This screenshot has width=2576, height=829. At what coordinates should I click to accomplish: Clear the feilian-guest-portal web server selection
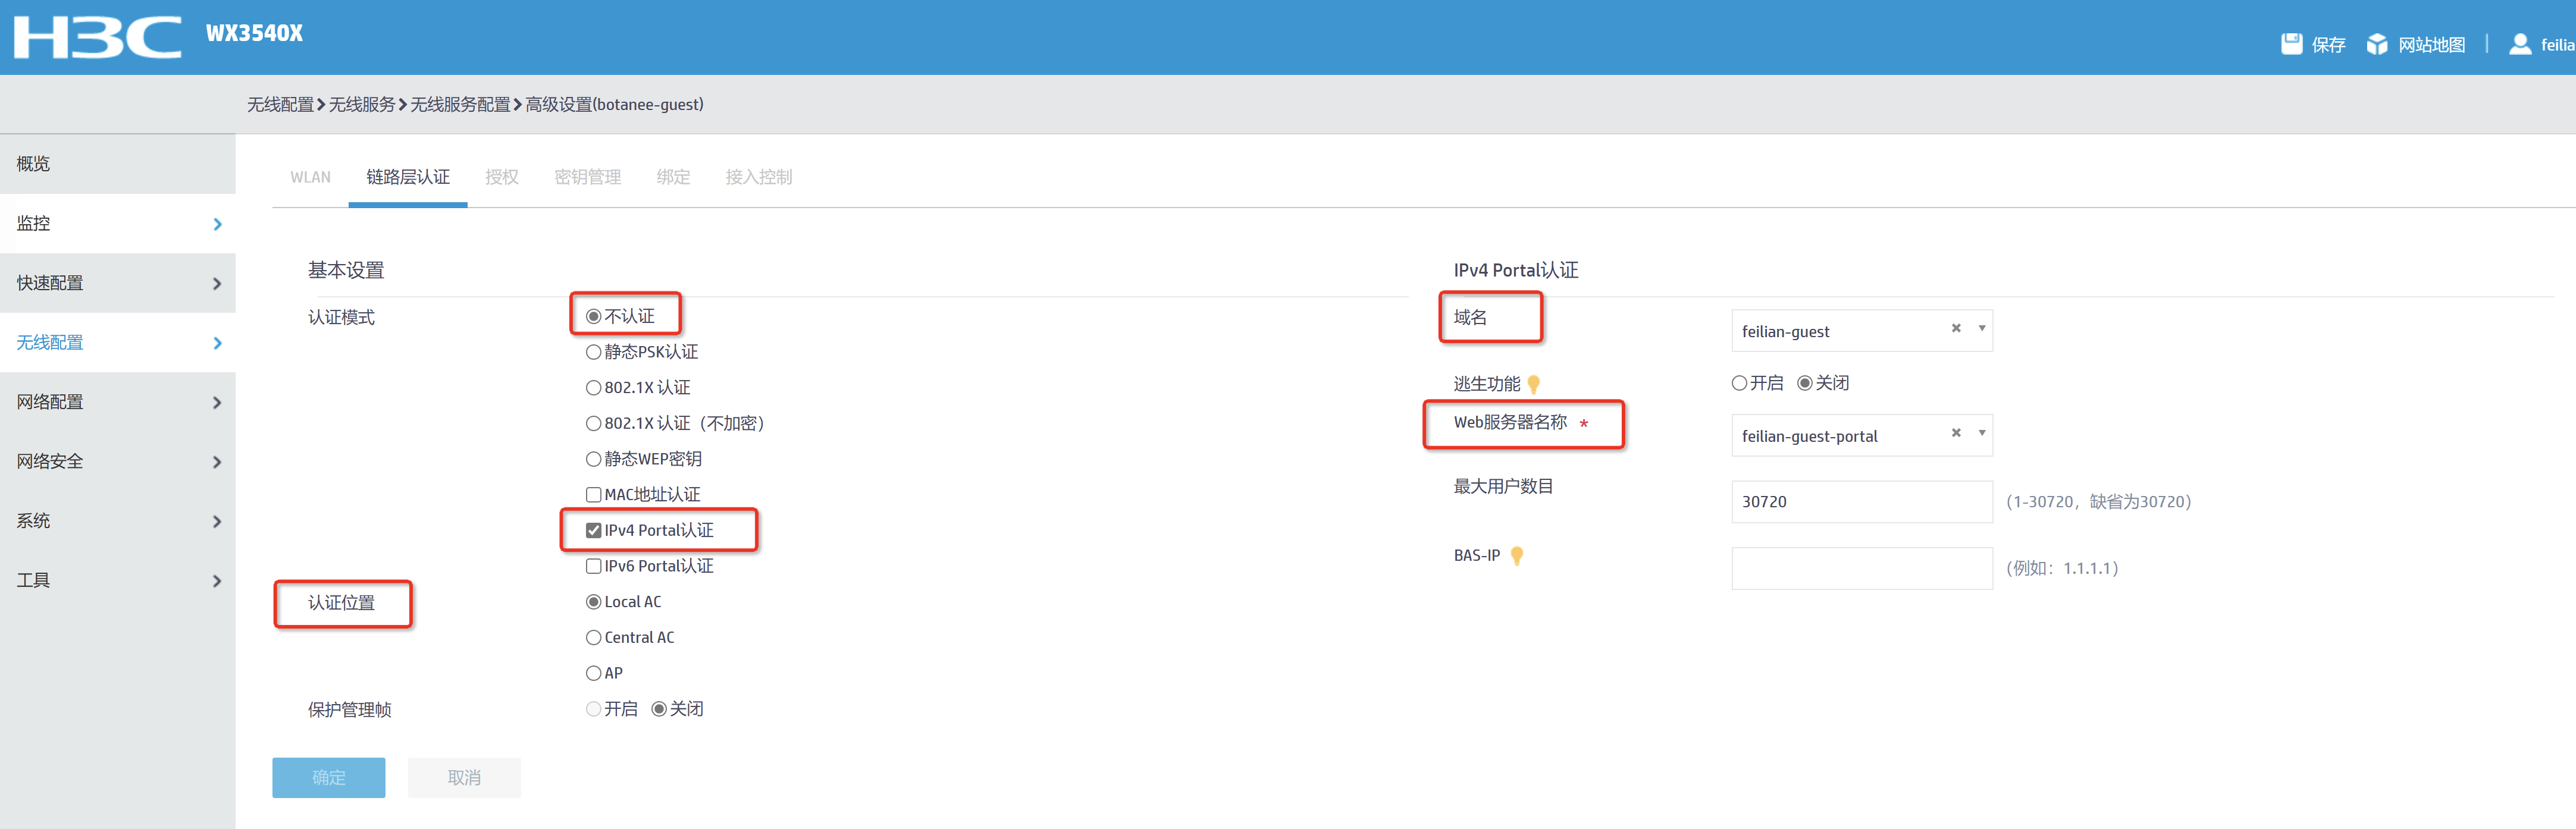[1955, 433]
